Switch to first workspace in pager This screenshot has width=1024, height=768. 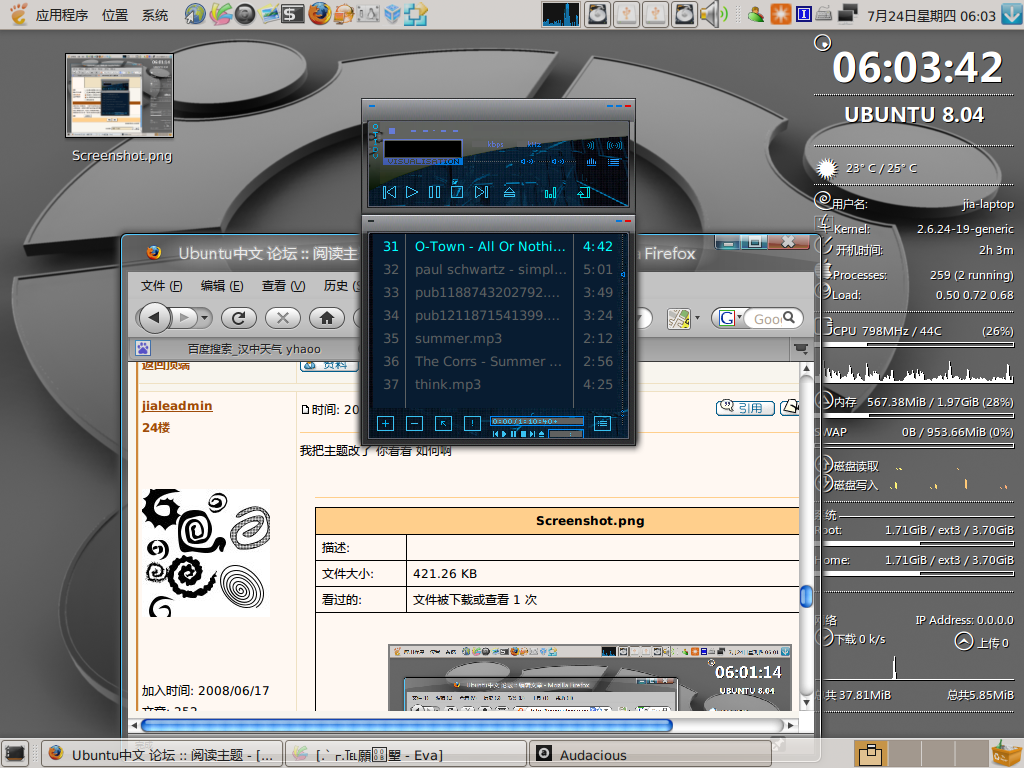pyautogui.click(x=870, y=754)
